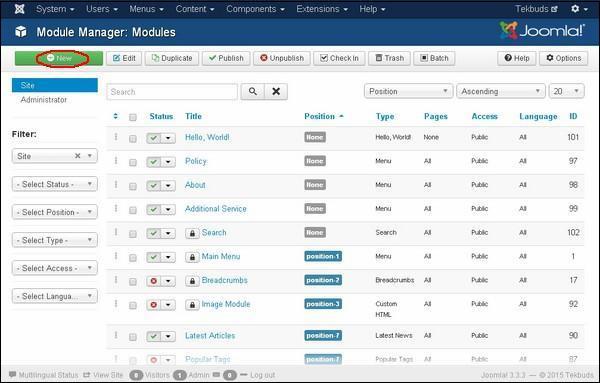Open the 20 items-per-page dropdown
600x383 pixels.
(566, 91)
